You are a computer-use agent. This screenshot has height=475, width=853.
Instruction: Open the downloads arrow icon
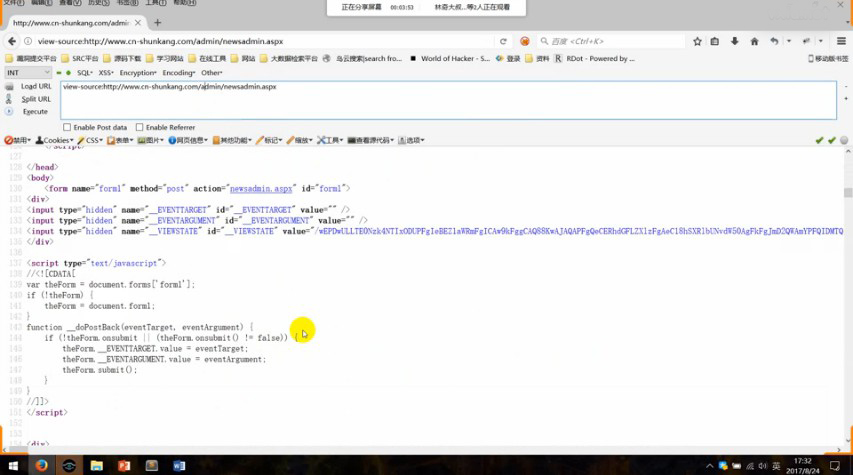[735, 41]
